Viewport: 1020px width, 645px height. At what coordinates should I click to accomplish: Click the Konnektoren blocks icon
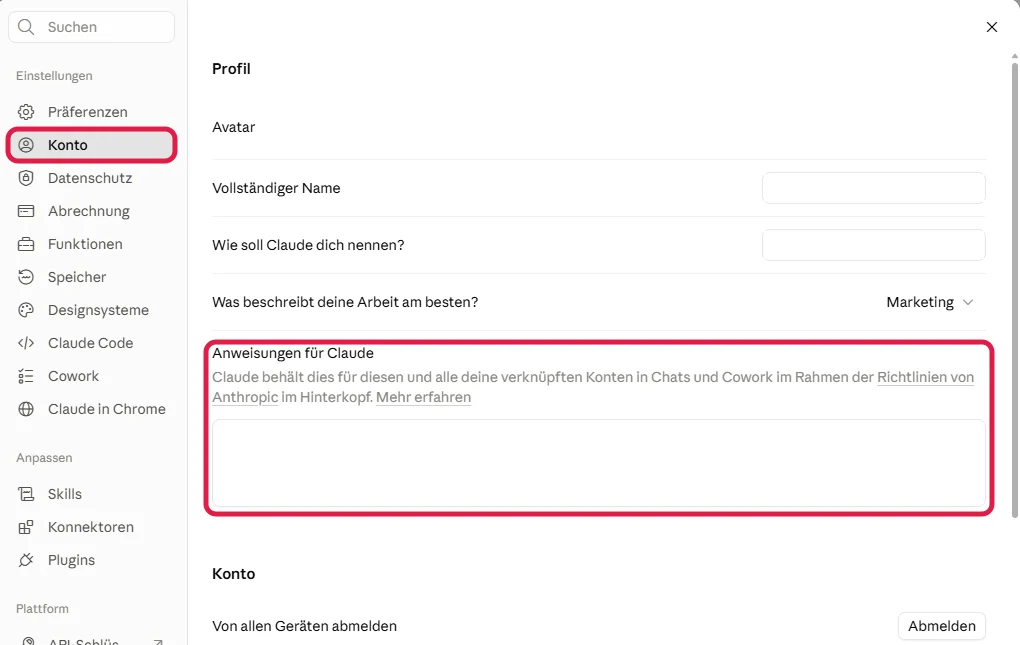(x=26, y=527)
